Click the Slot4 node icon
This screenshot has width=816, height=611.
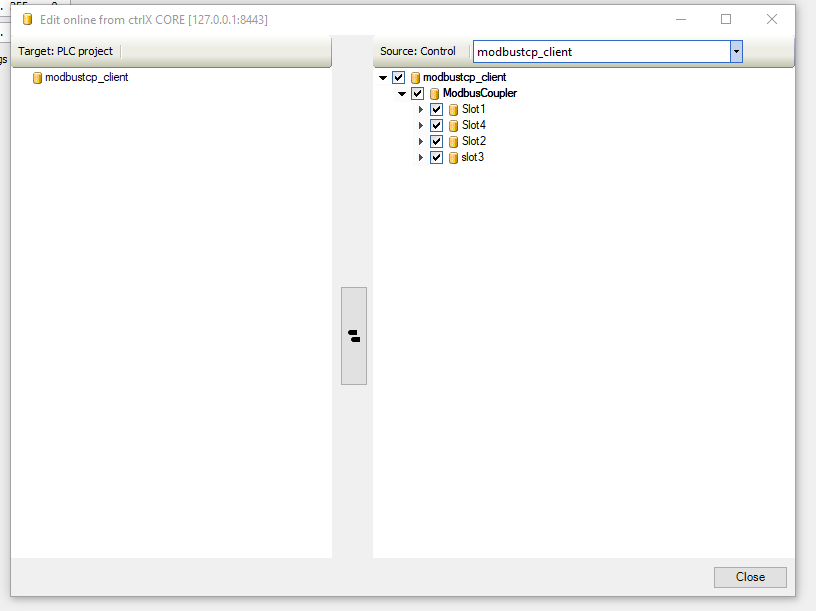click(x=453, y=125)
